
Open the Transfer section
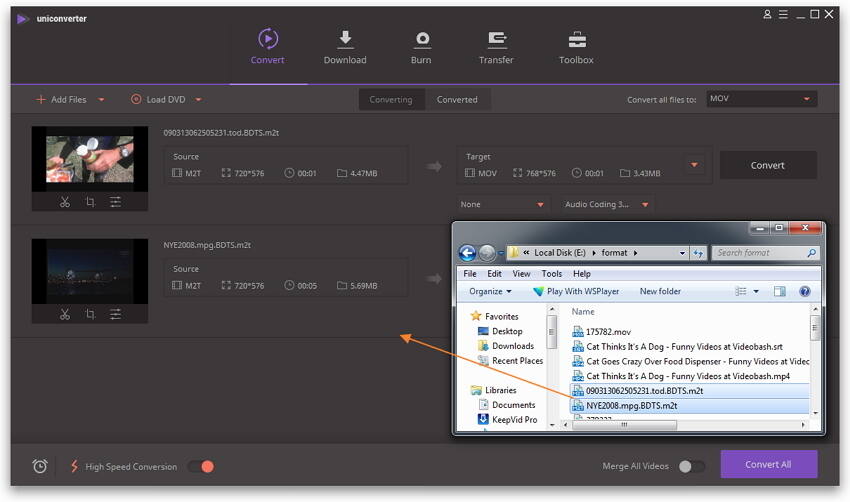click(496, 48)
